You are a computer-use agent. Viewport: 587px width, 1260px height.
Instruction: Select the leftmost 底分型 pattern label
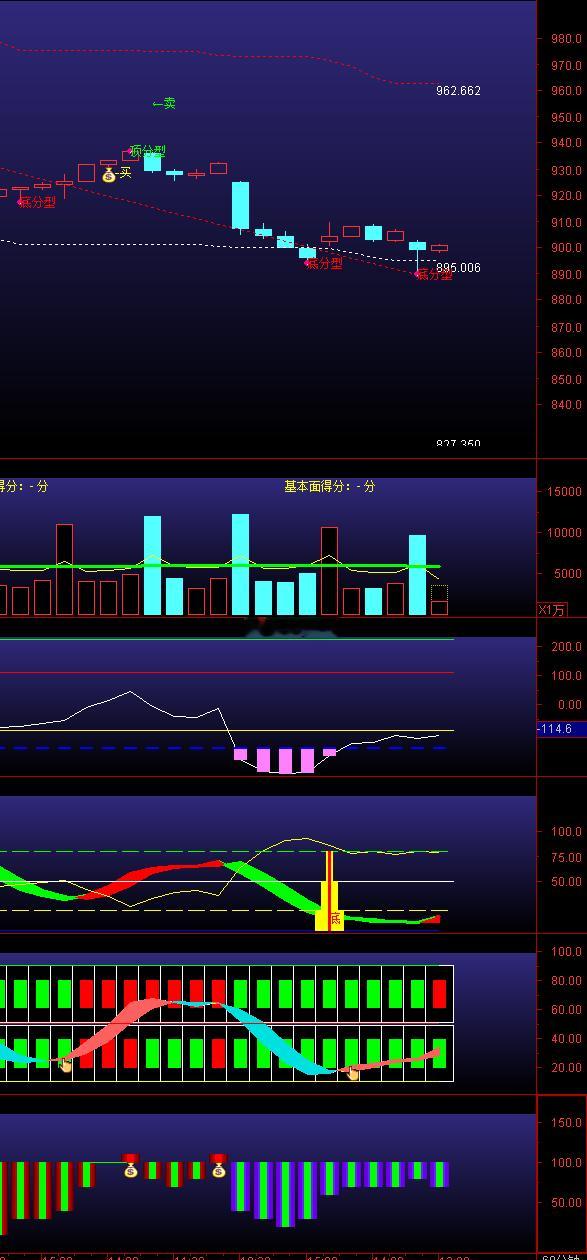(x=37, y=203)
